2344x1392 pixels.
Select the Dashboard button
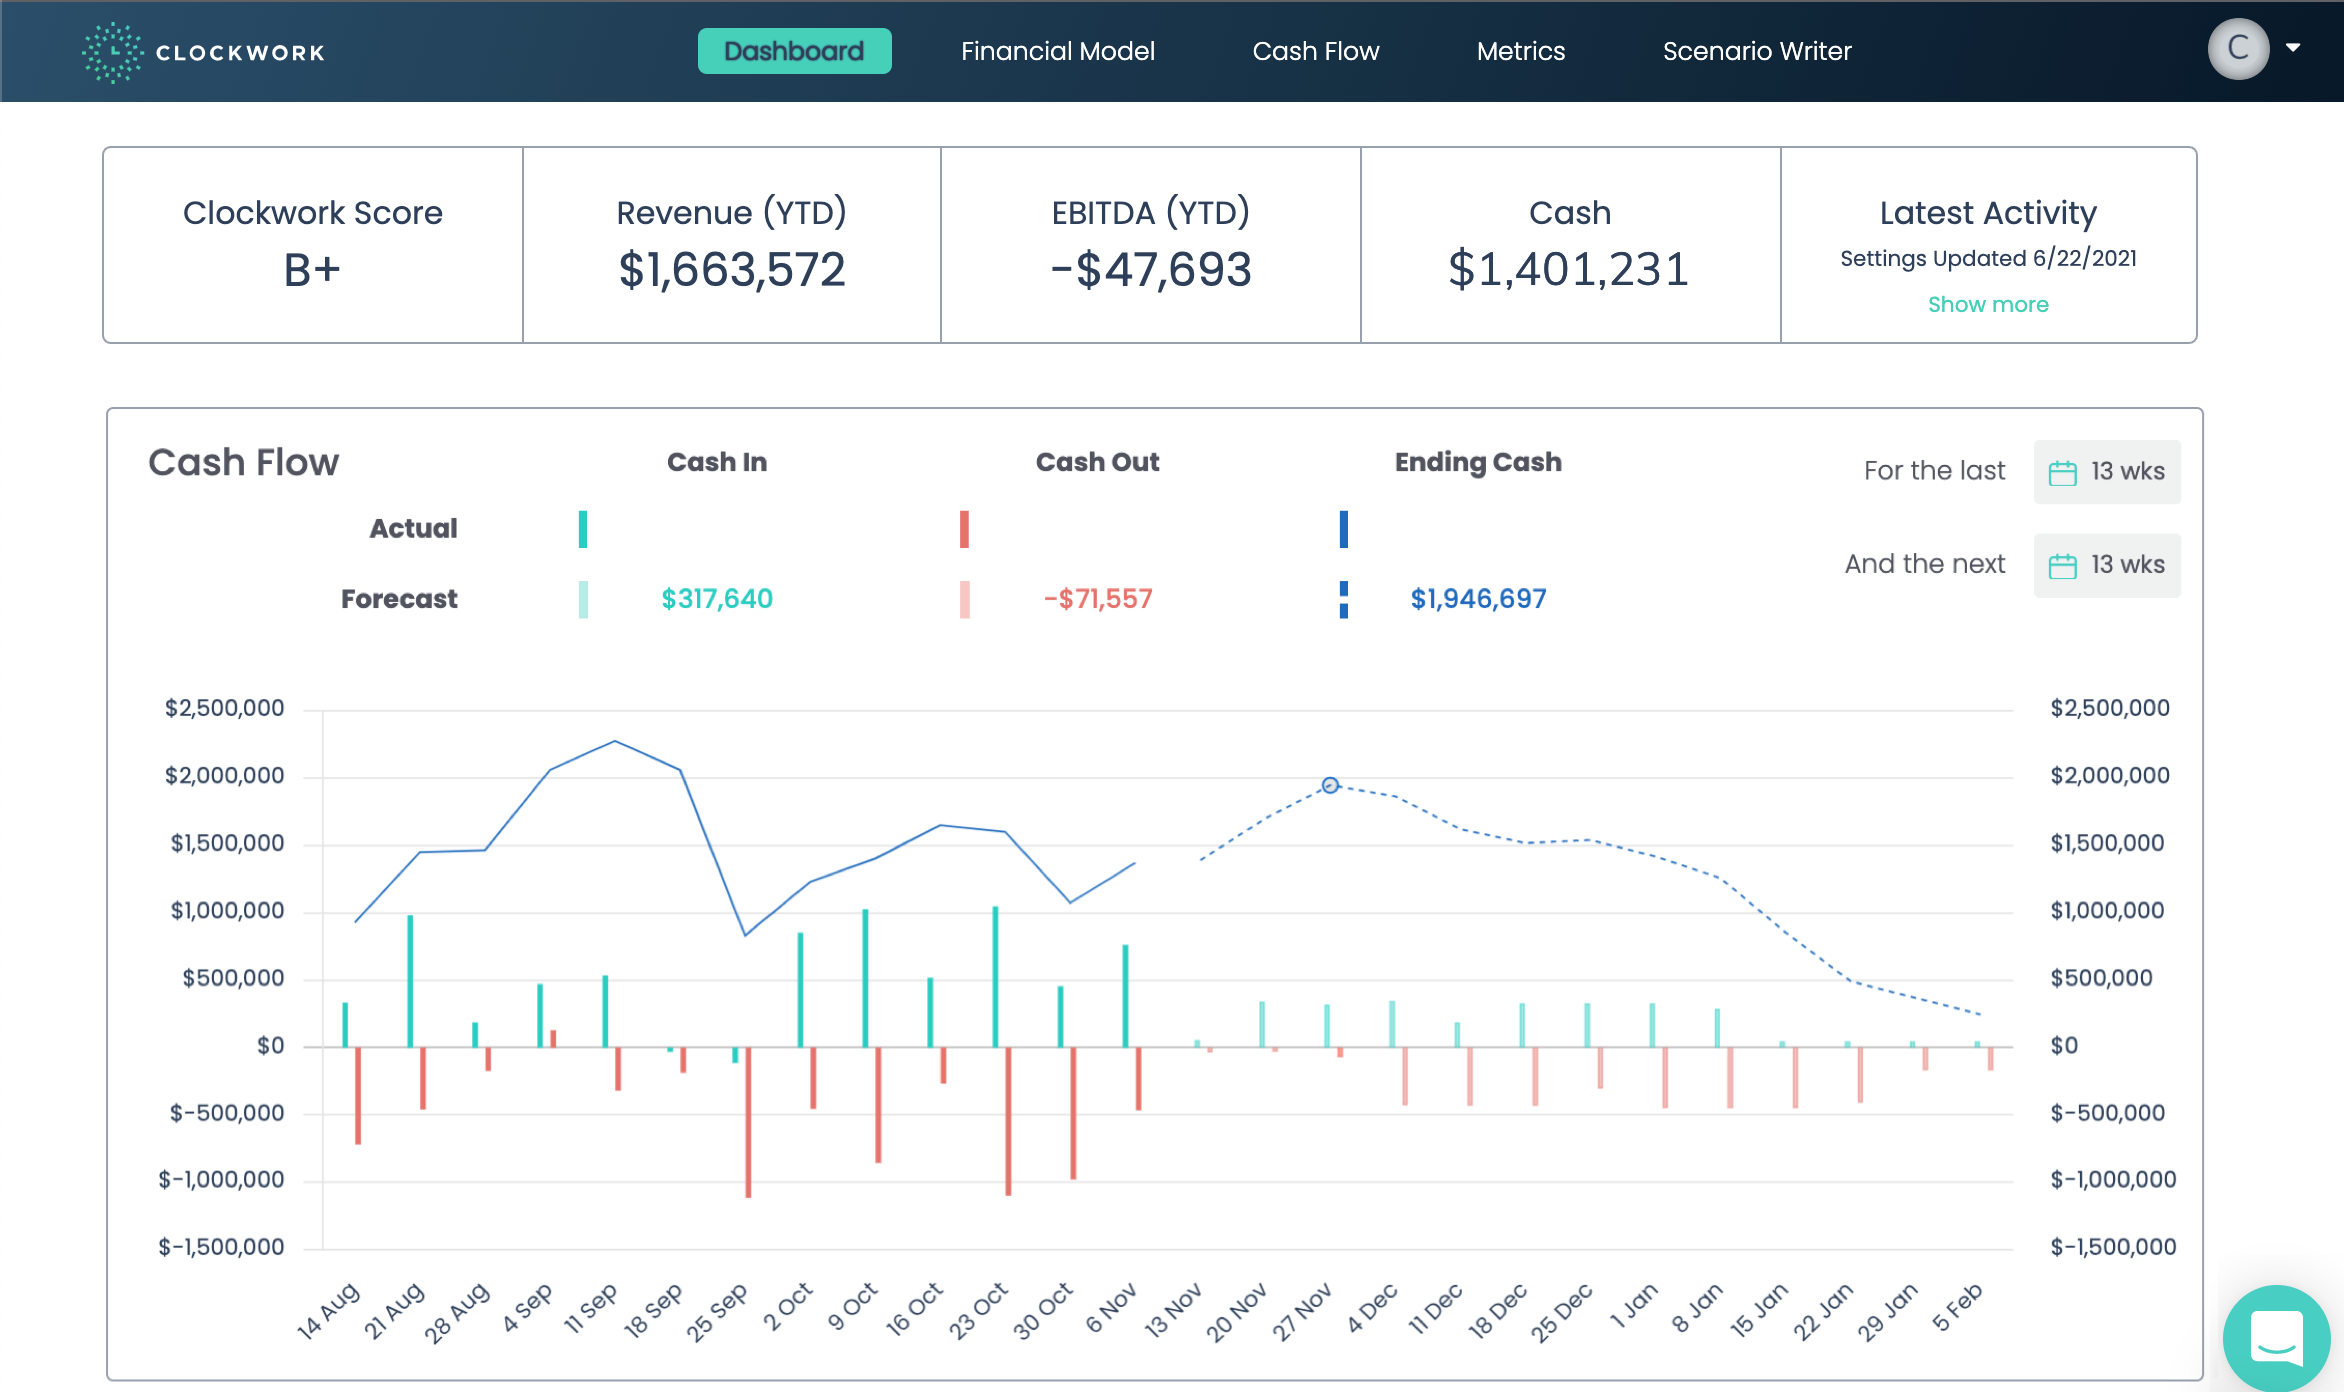pos(794,51)
